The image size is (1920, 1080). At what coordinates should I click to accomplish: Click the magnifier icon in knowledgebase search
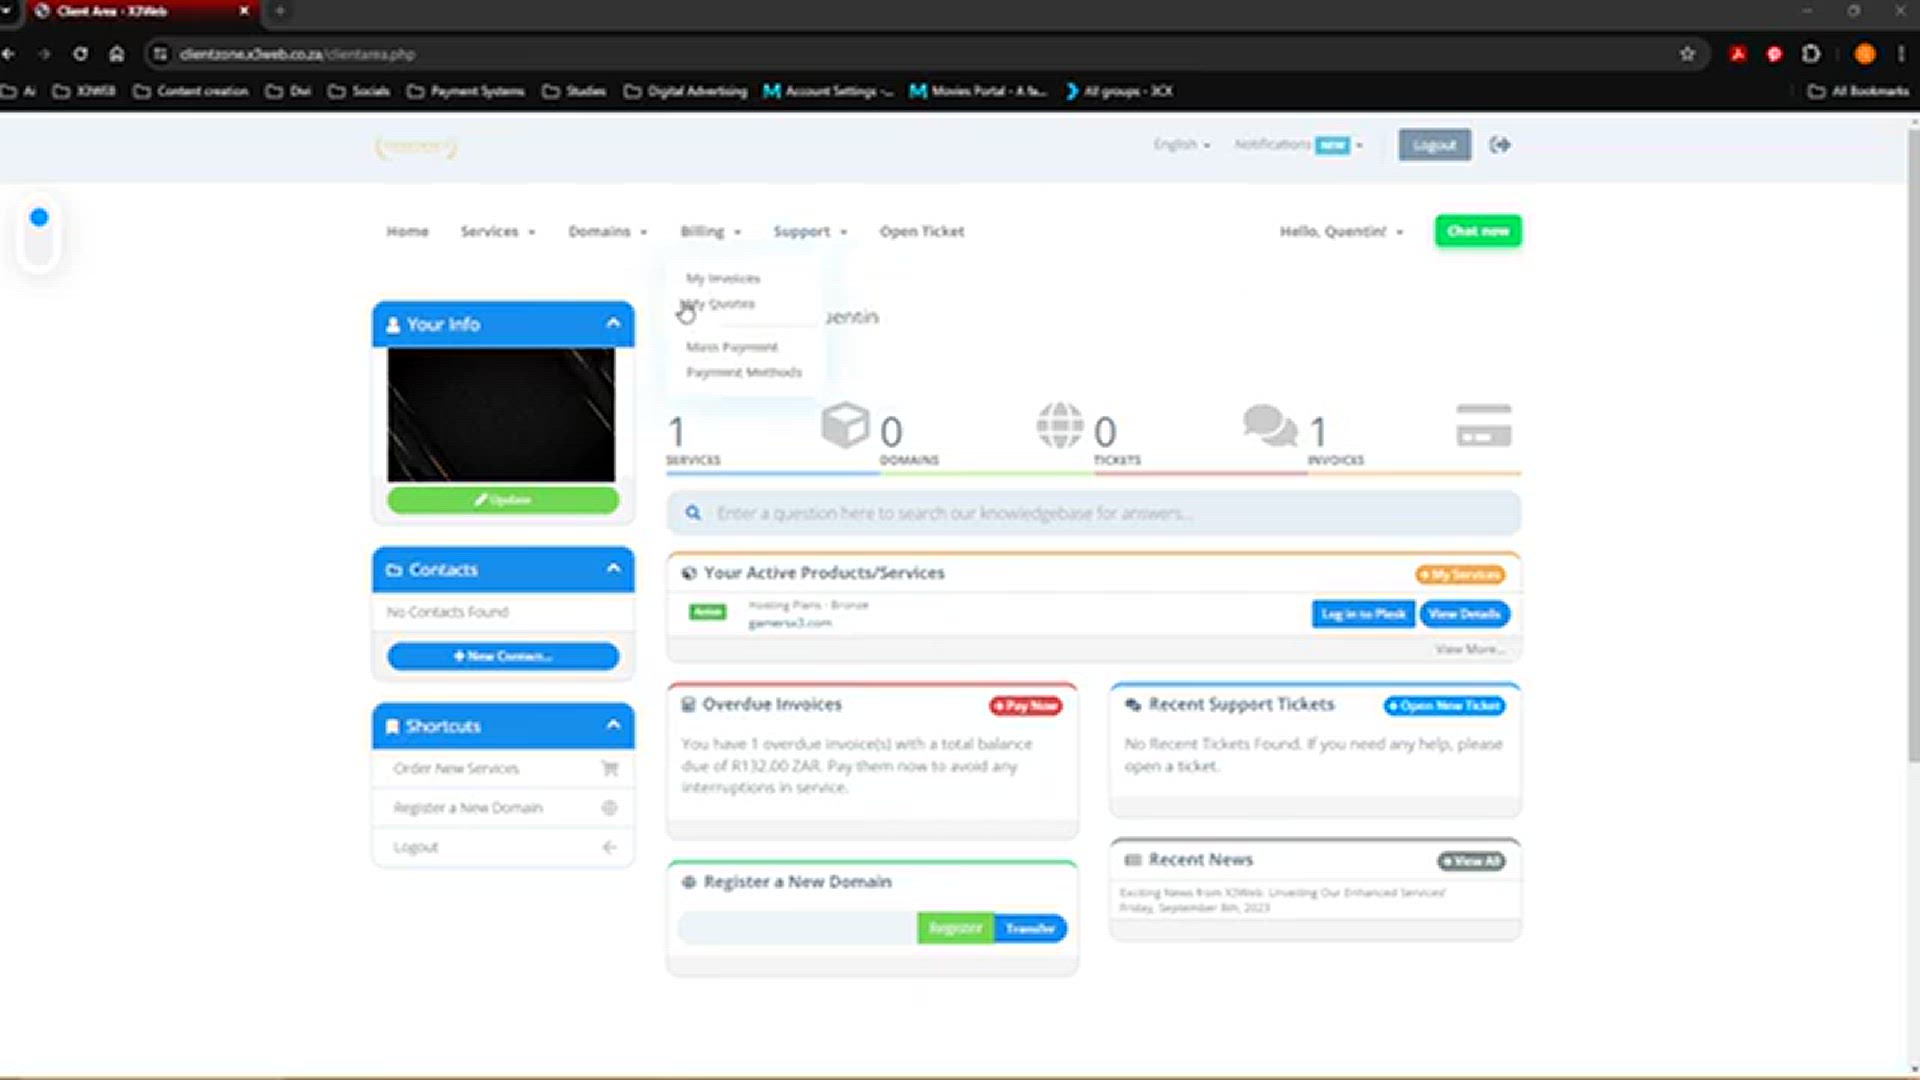coord(693,513)
